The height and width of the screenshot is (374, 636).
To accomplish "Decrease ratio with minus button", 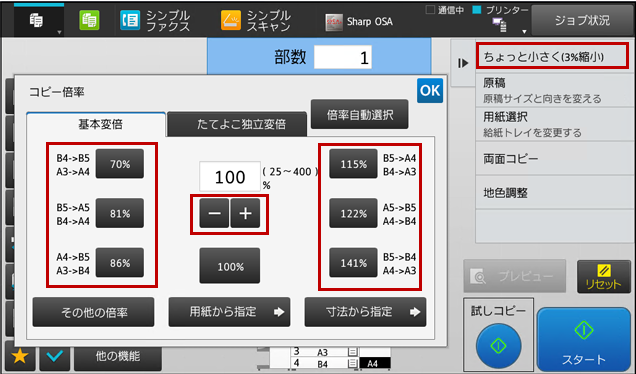I will (x=214, y=213).
